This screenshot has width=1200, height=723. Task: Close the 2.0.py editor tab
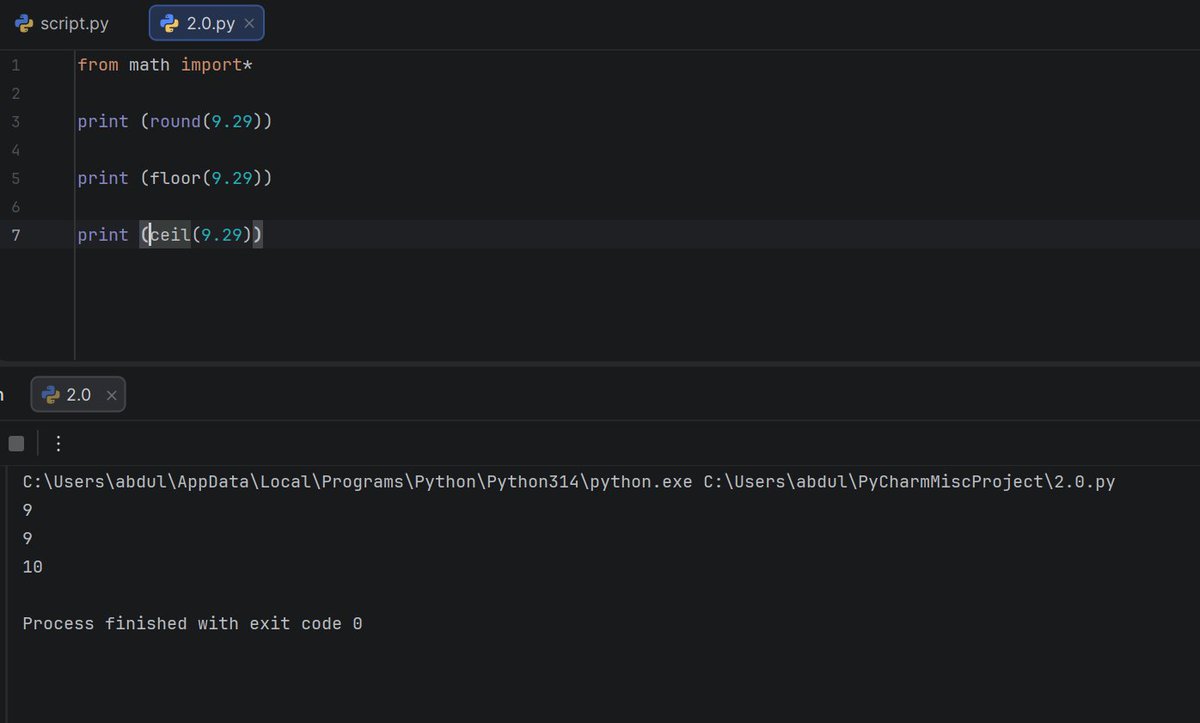[249, 23]
